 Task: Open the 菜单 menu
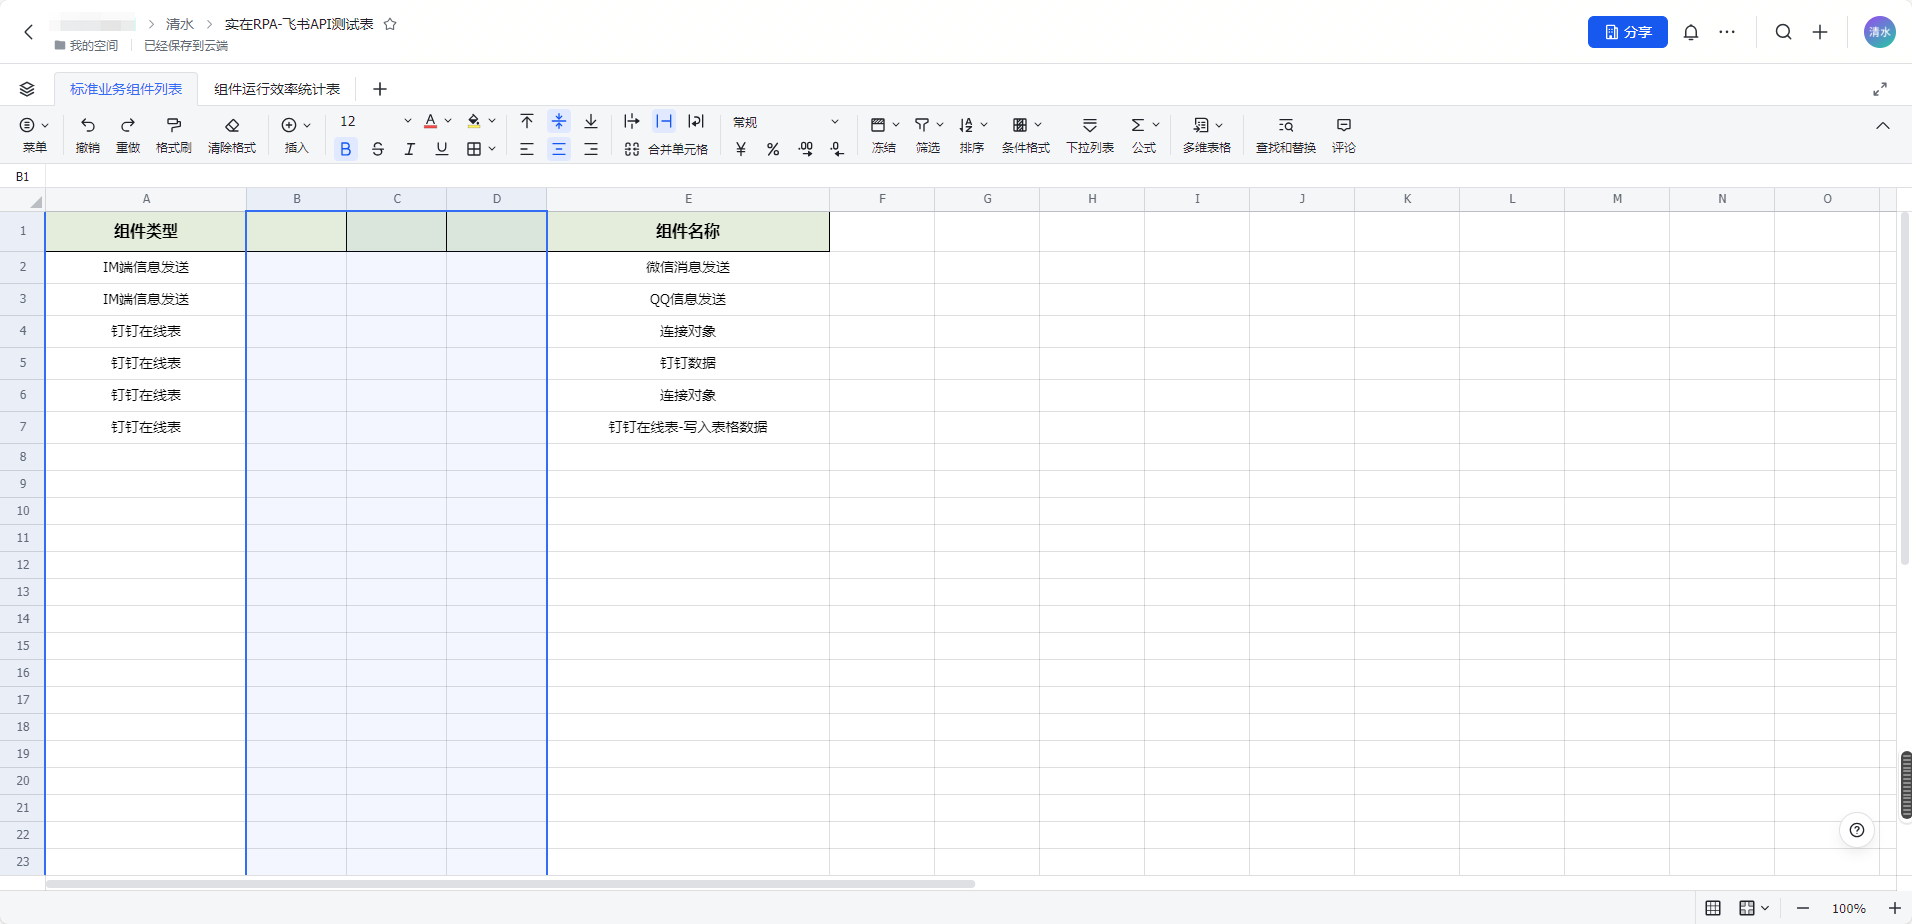[35, 134]
